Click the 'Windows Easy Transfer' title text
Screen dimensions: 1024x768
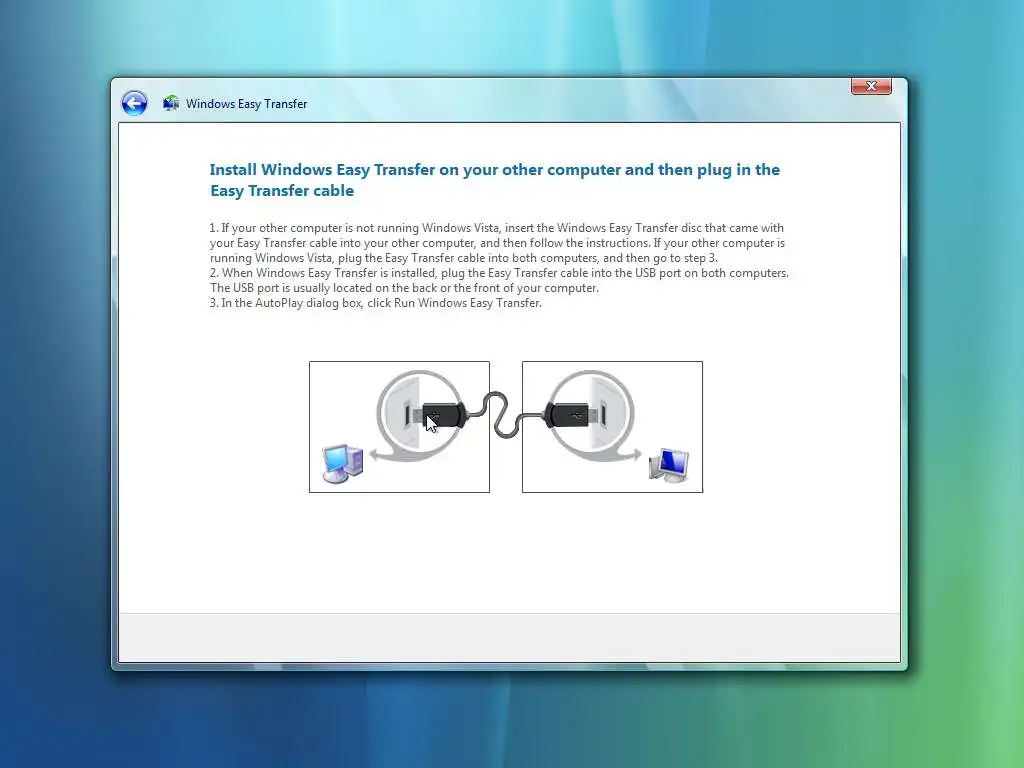click(246, 104)
